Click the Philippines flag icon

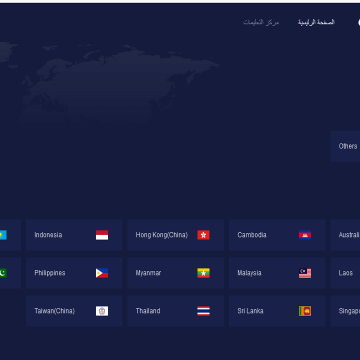[x=102, y=273]
